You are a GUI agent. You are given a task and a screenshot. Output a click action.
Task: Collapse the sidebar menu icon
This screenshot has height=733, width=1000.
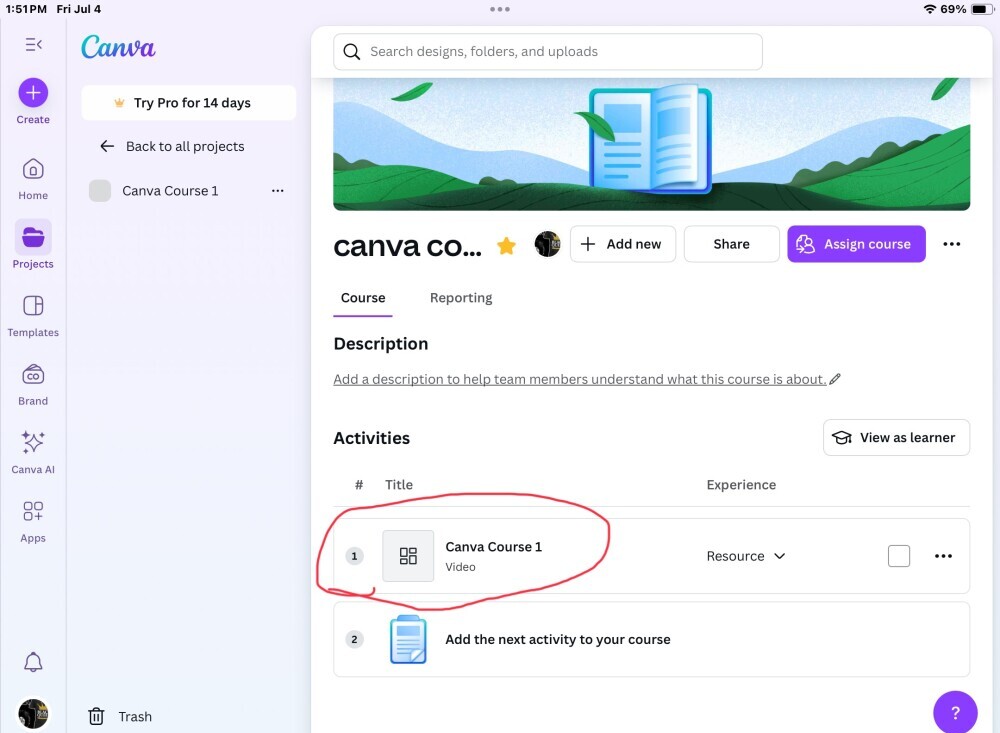click(33, 44)
